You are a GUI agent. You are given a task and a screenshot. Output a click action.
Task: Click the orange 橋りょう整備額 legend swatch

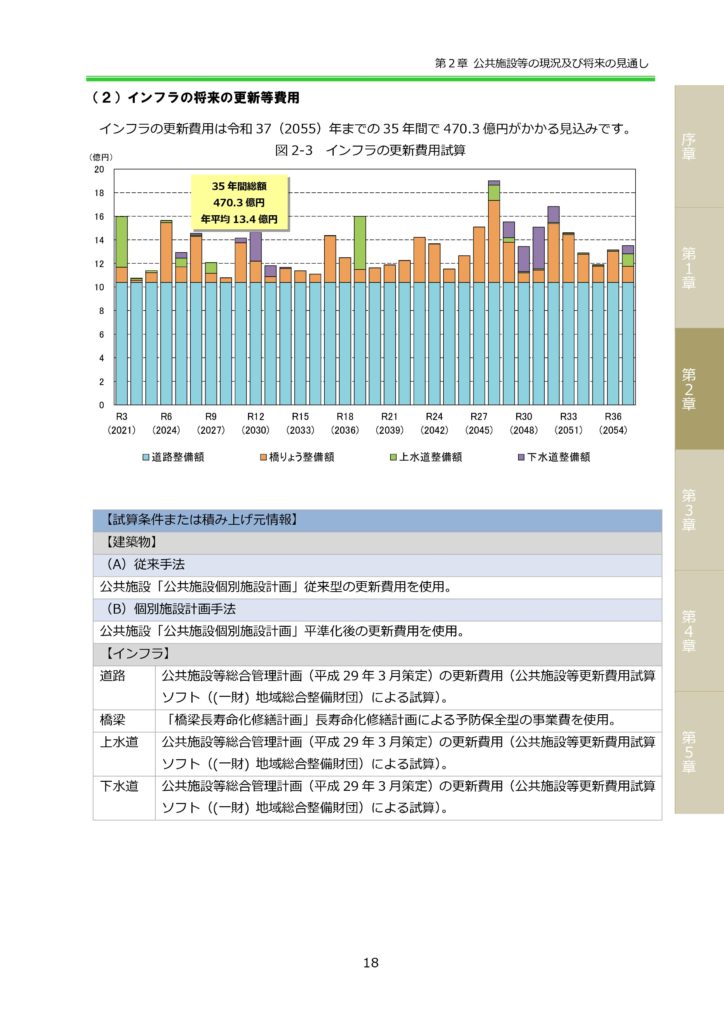pos(261,456)
